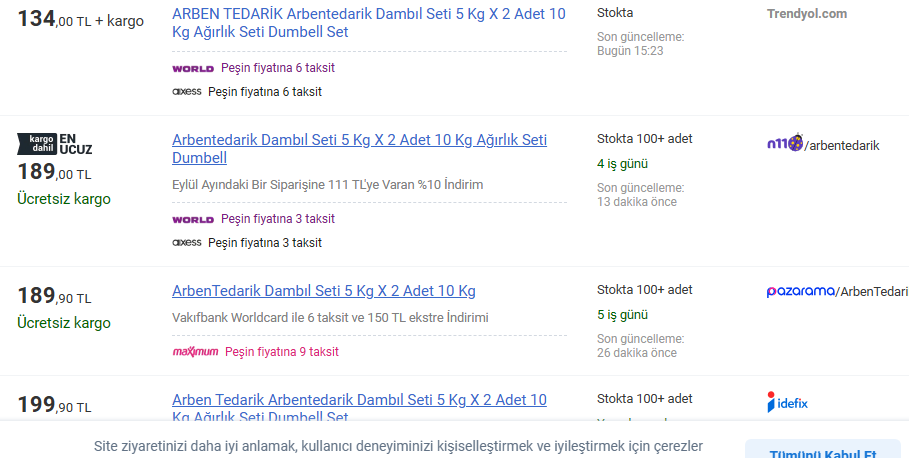Open the n11 Arbentedarik Dambıl Seti link
This screenshot has height=458, width=909.
[x=359, y=149]
